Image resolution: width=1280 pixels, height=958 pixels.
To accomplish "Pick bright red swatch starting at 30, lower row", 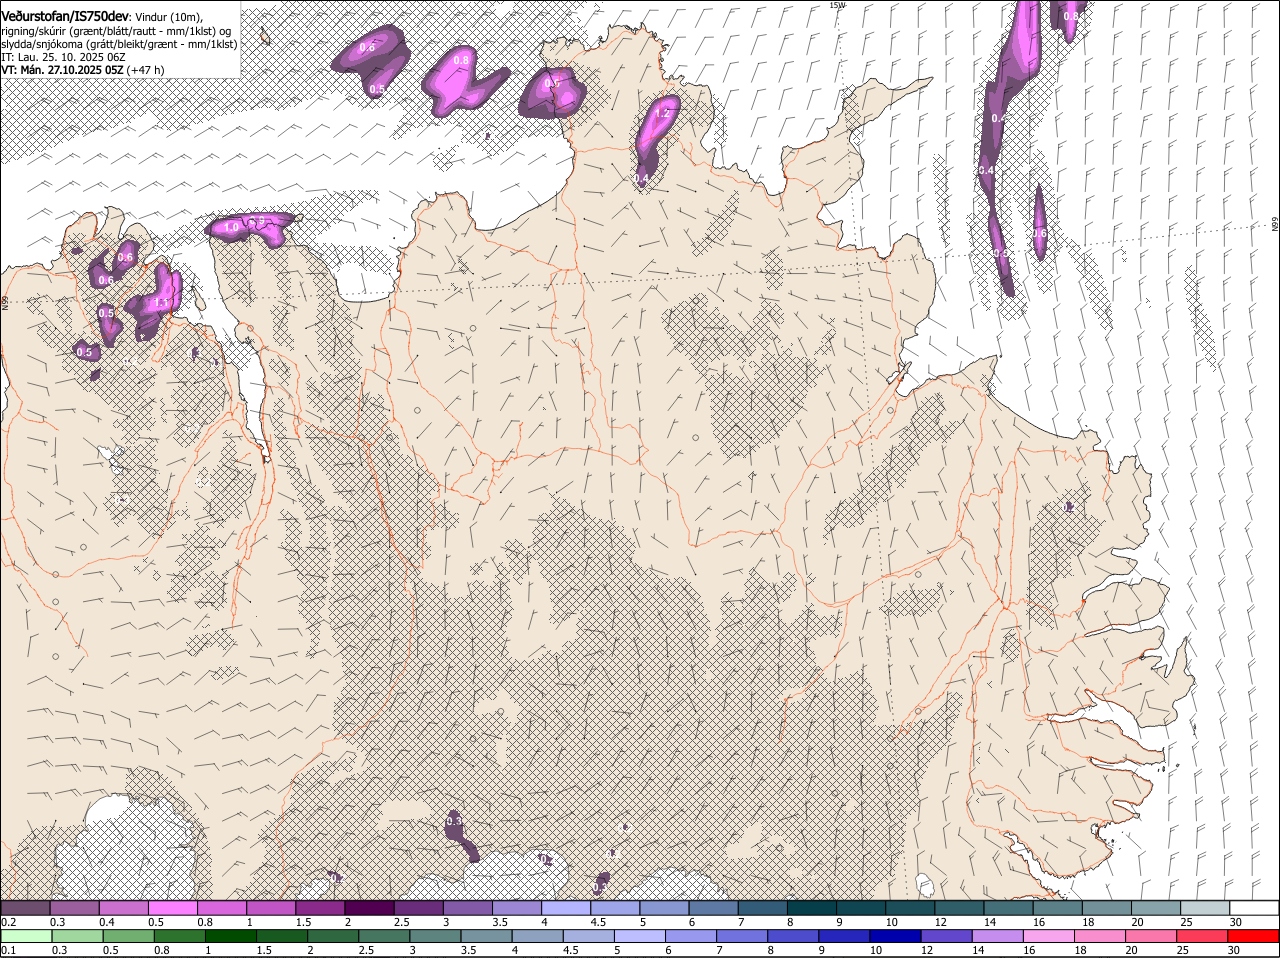I will [1254, 936].
